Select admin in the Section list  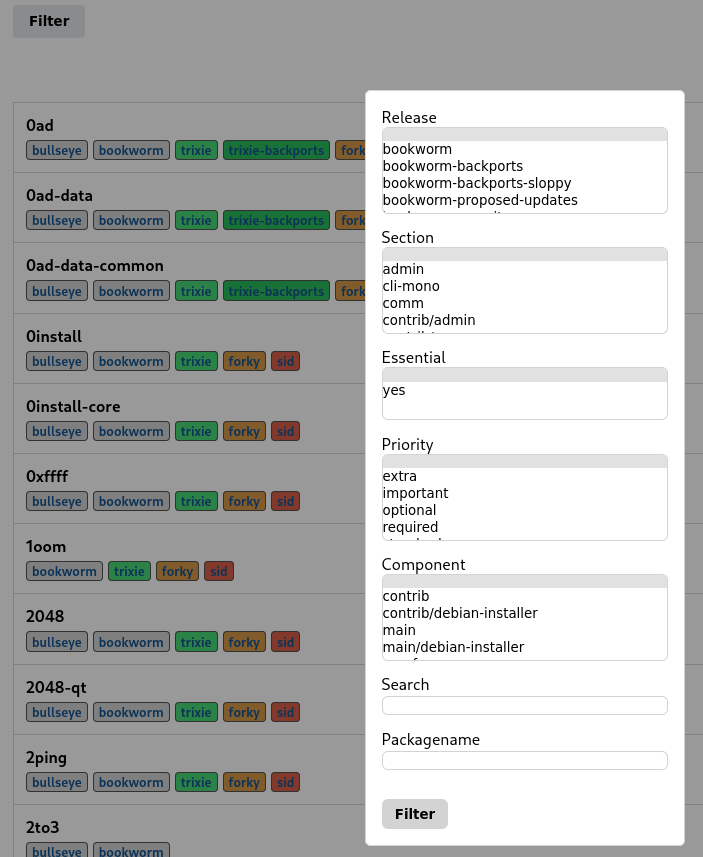(x=400, y=269)
